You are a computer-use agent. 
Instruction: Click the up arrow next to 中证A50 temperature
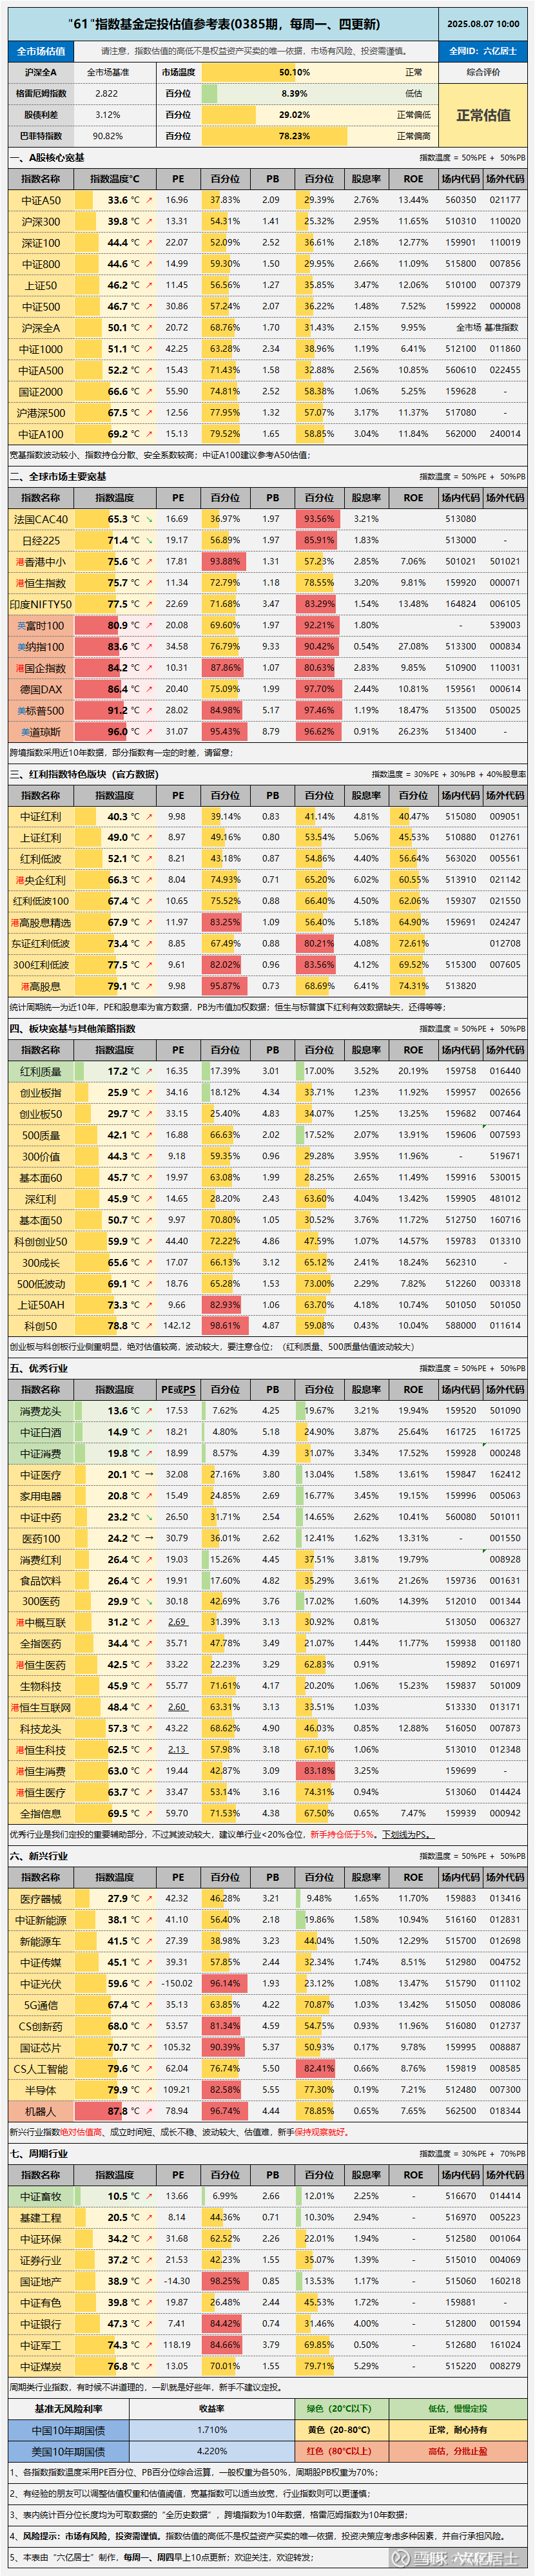click(149, 200)
